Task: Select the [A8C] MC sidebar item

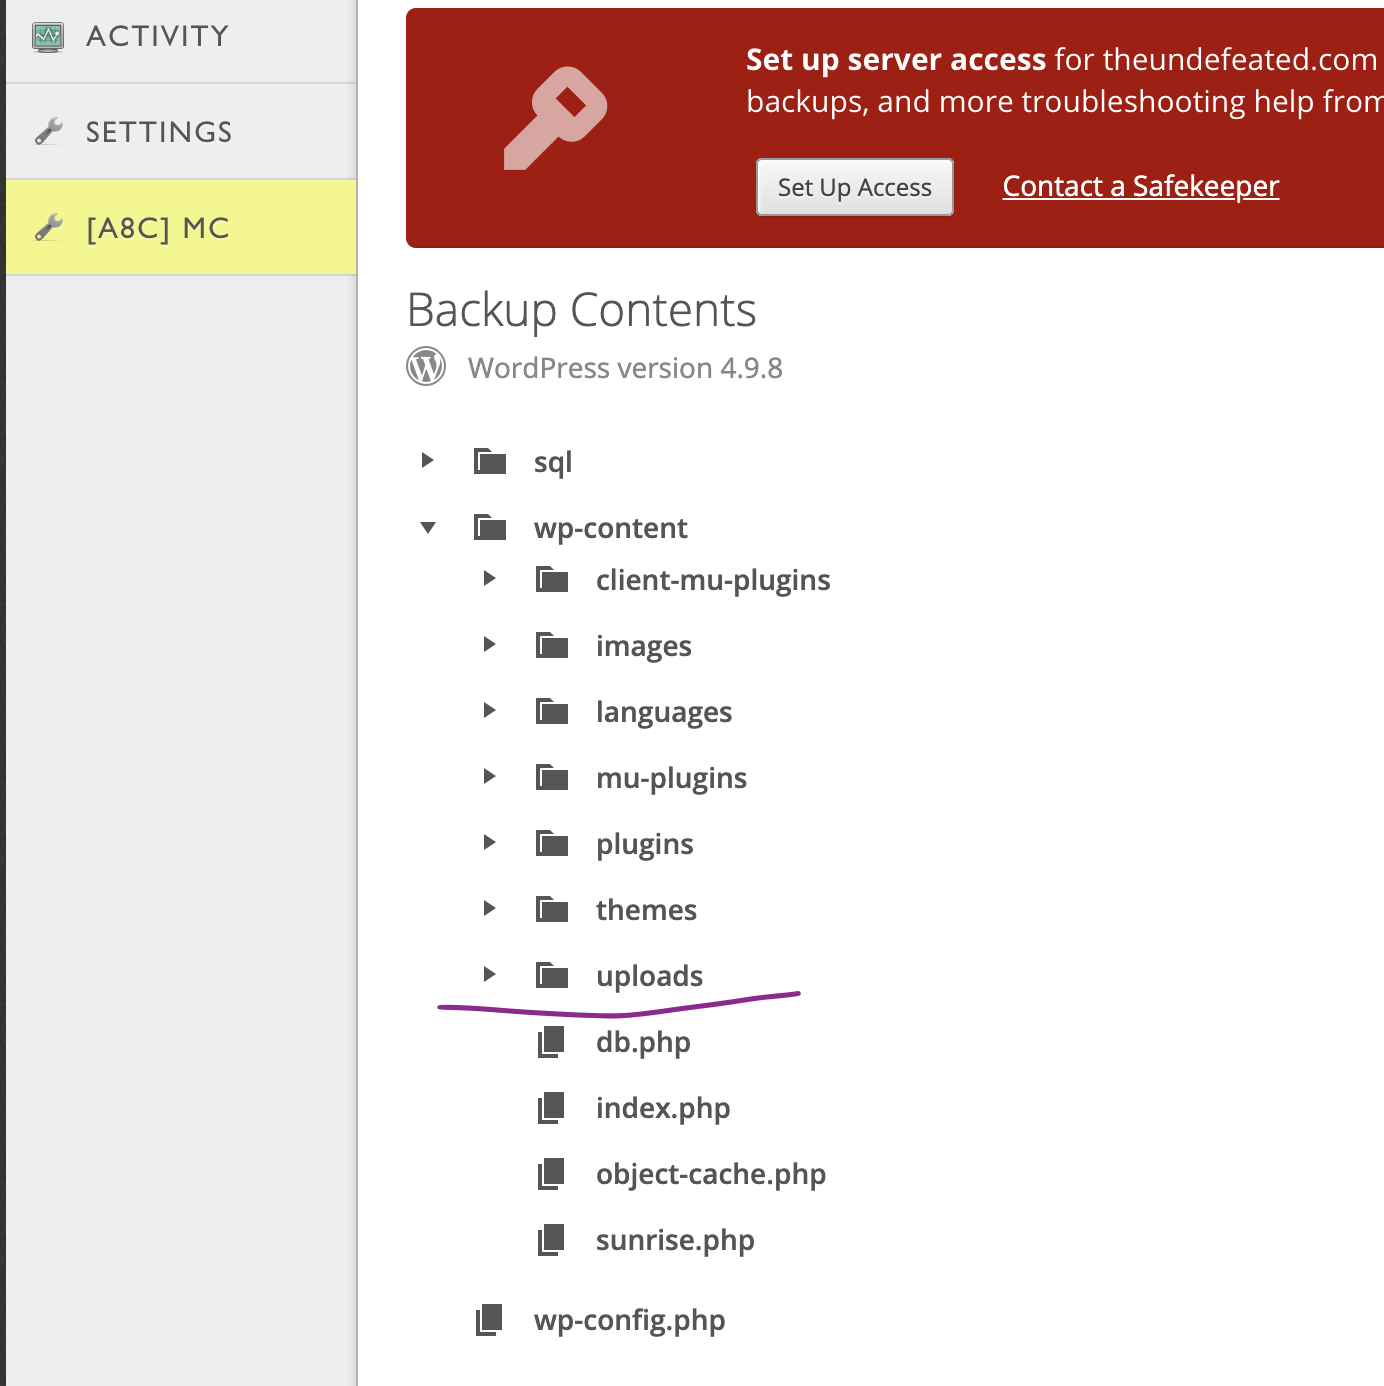Action: (181, 228)
